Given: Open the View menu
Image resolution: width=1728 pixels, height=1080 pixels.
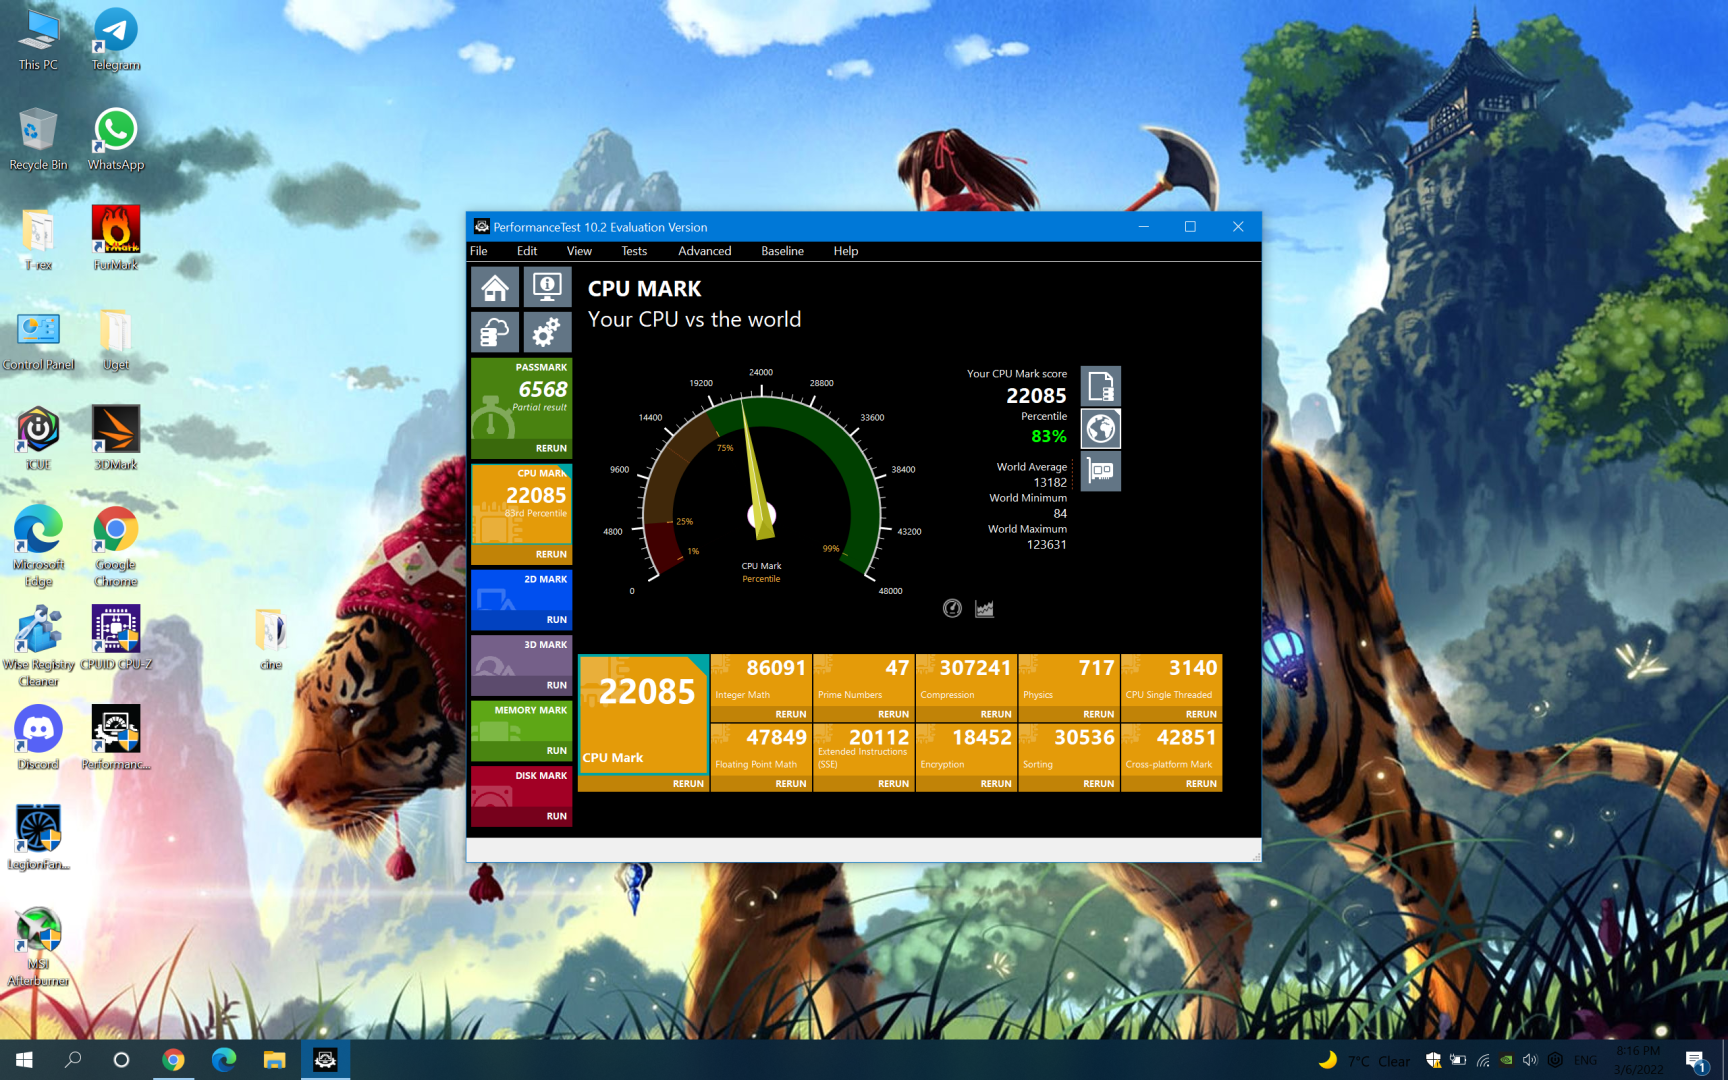Looking at the screenshot, I should tap(579, 251).
